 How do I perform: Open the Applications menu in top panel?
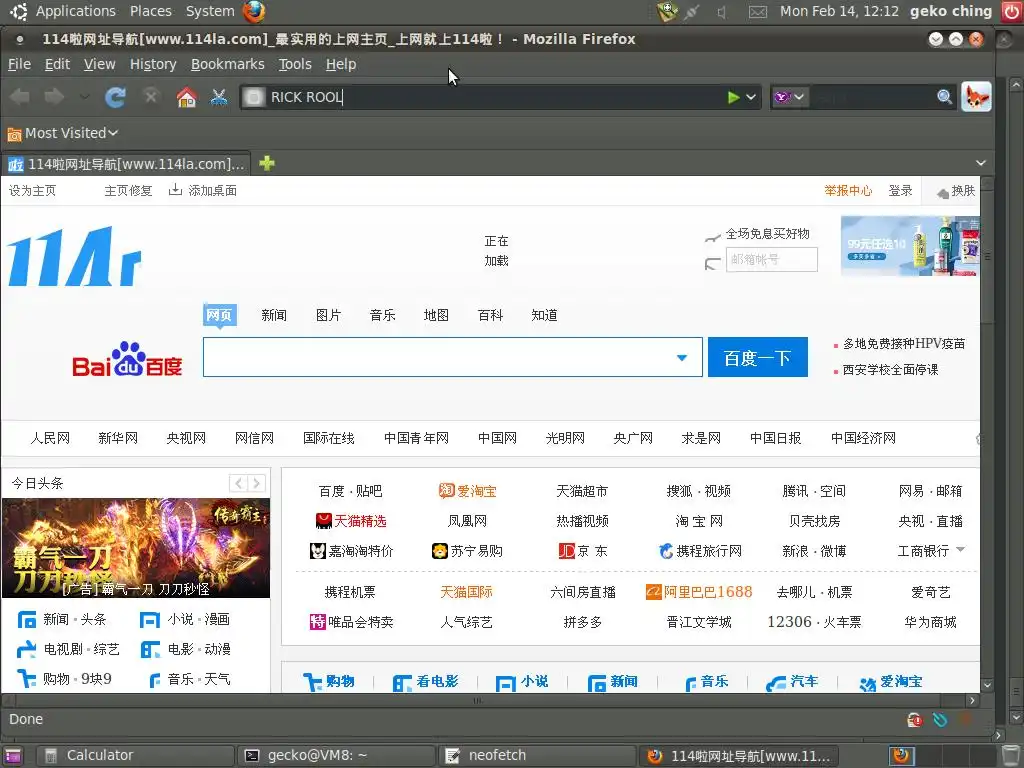(x=75, y=11)
